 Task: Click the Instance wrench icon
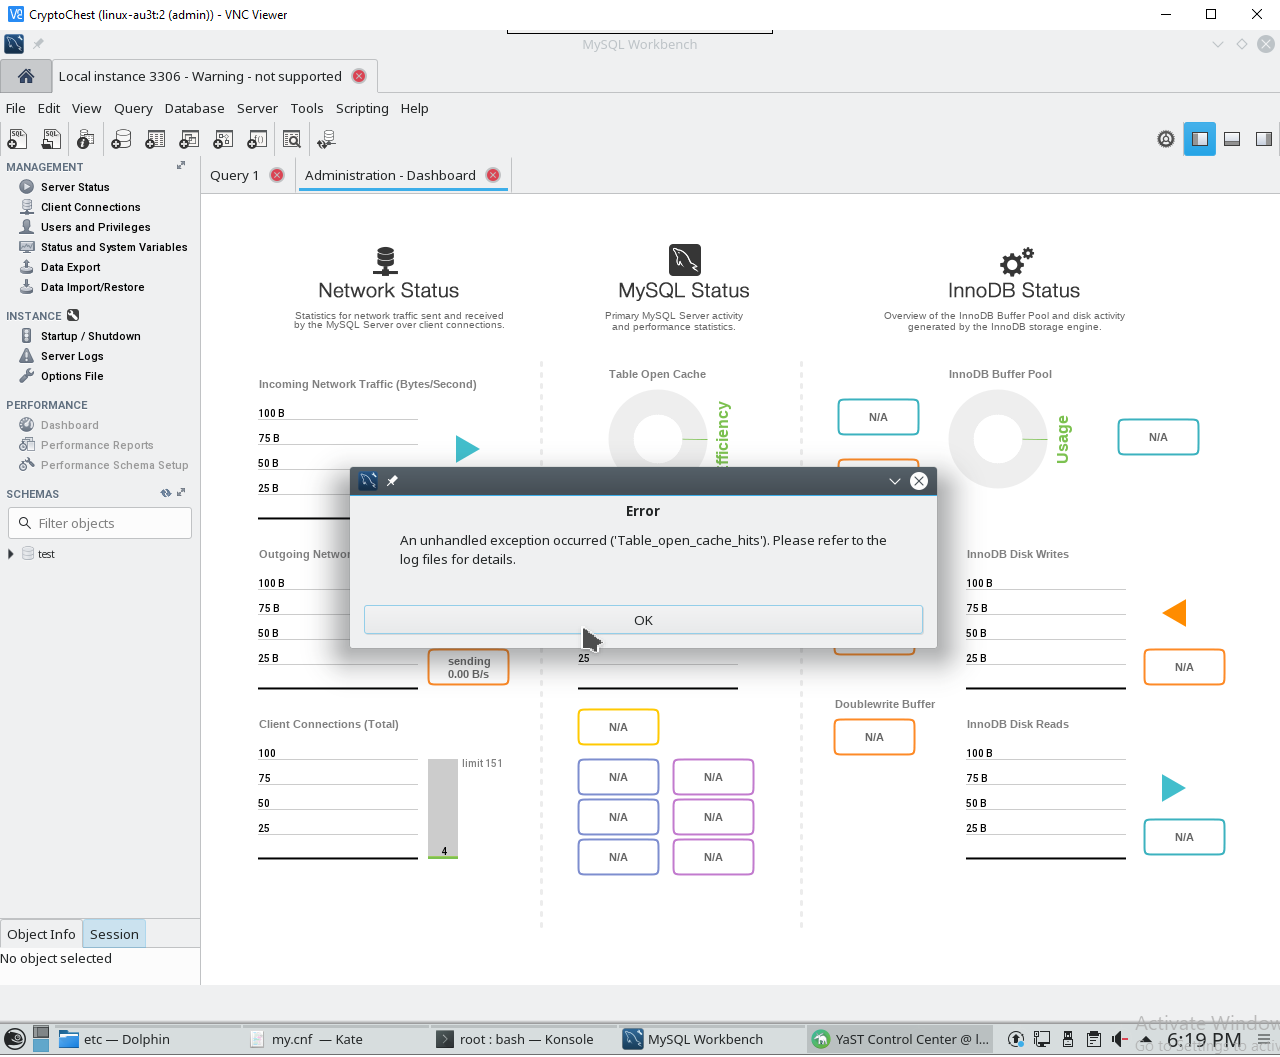[x=73, y=315]
